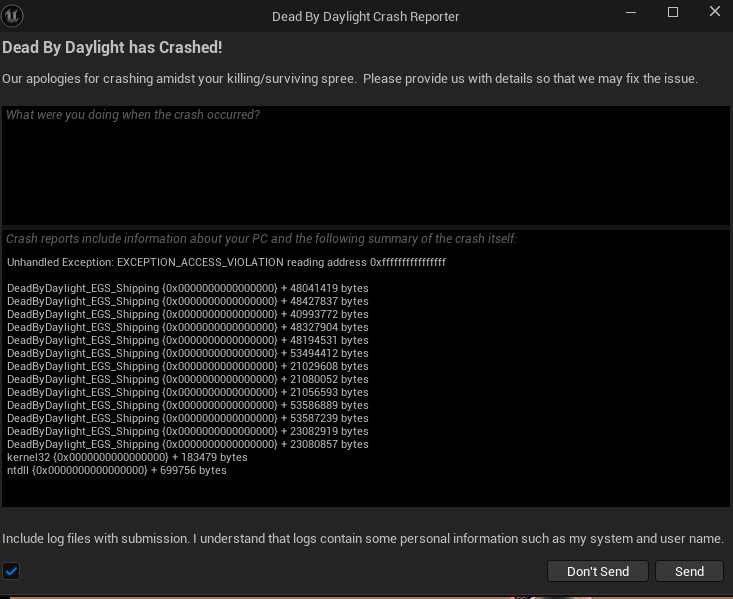Close the Crash Reporter window

715,11
